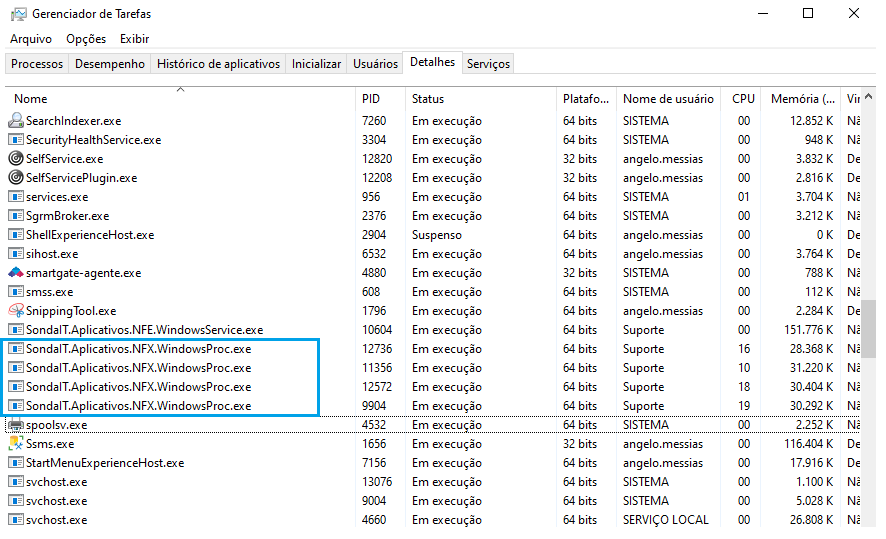Click the smartgate-agente.exe icon
886x539 pixels.
(16, 273)
